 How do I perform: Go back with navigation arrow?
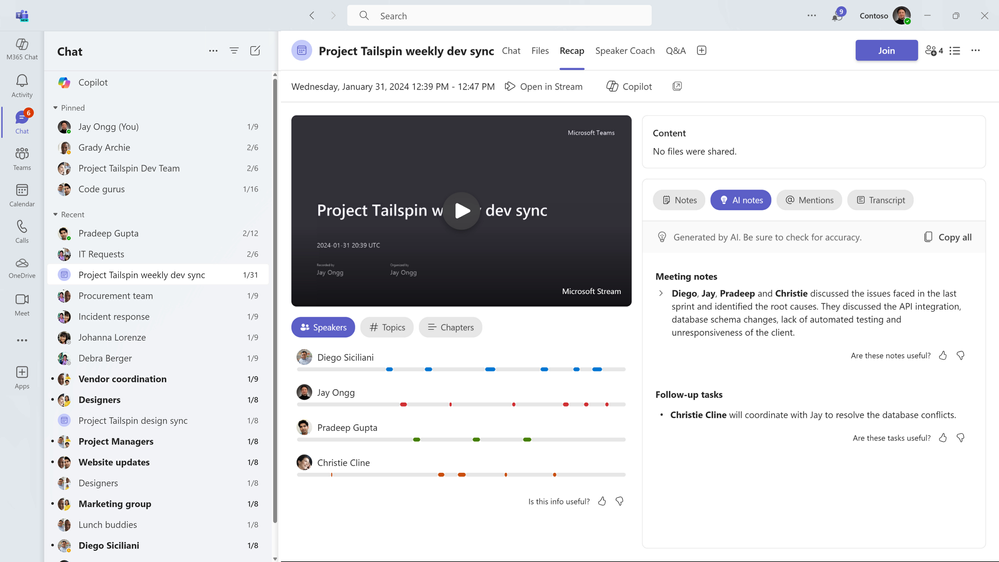pyautogui.click(x=312, y=15)
